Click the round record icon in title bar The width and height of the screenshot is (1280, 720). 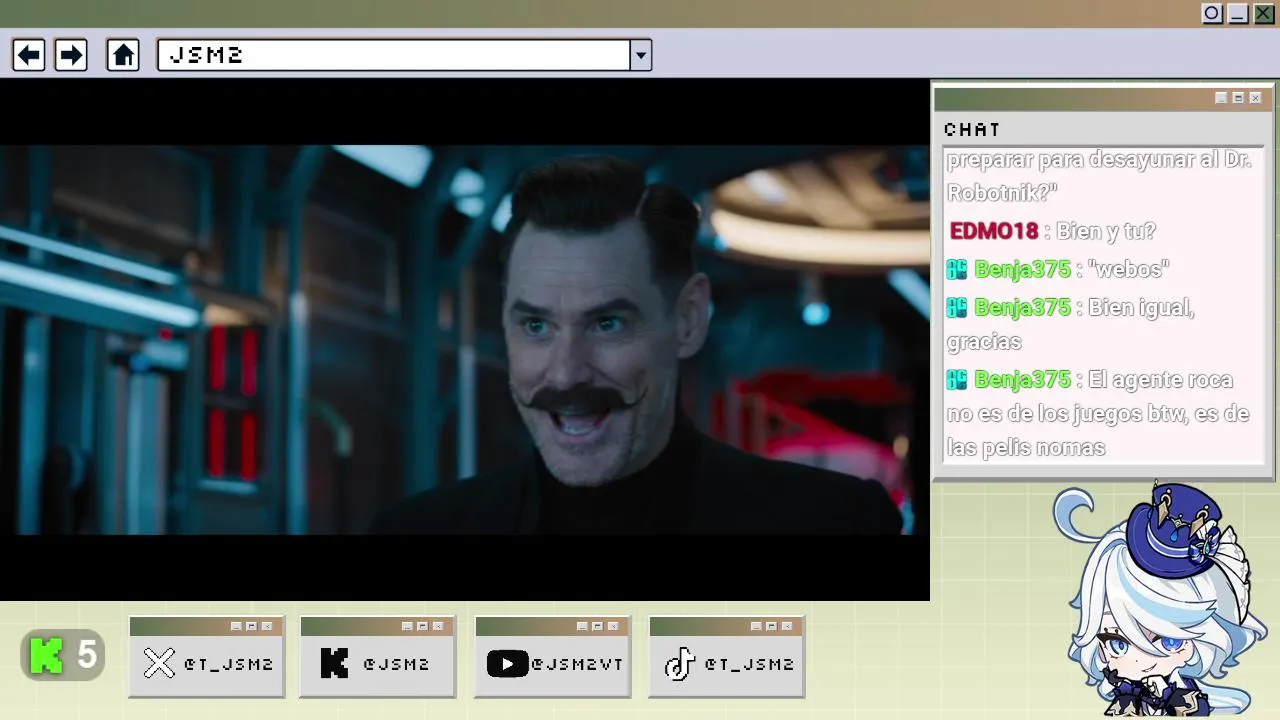click(x=1212, y=13)
